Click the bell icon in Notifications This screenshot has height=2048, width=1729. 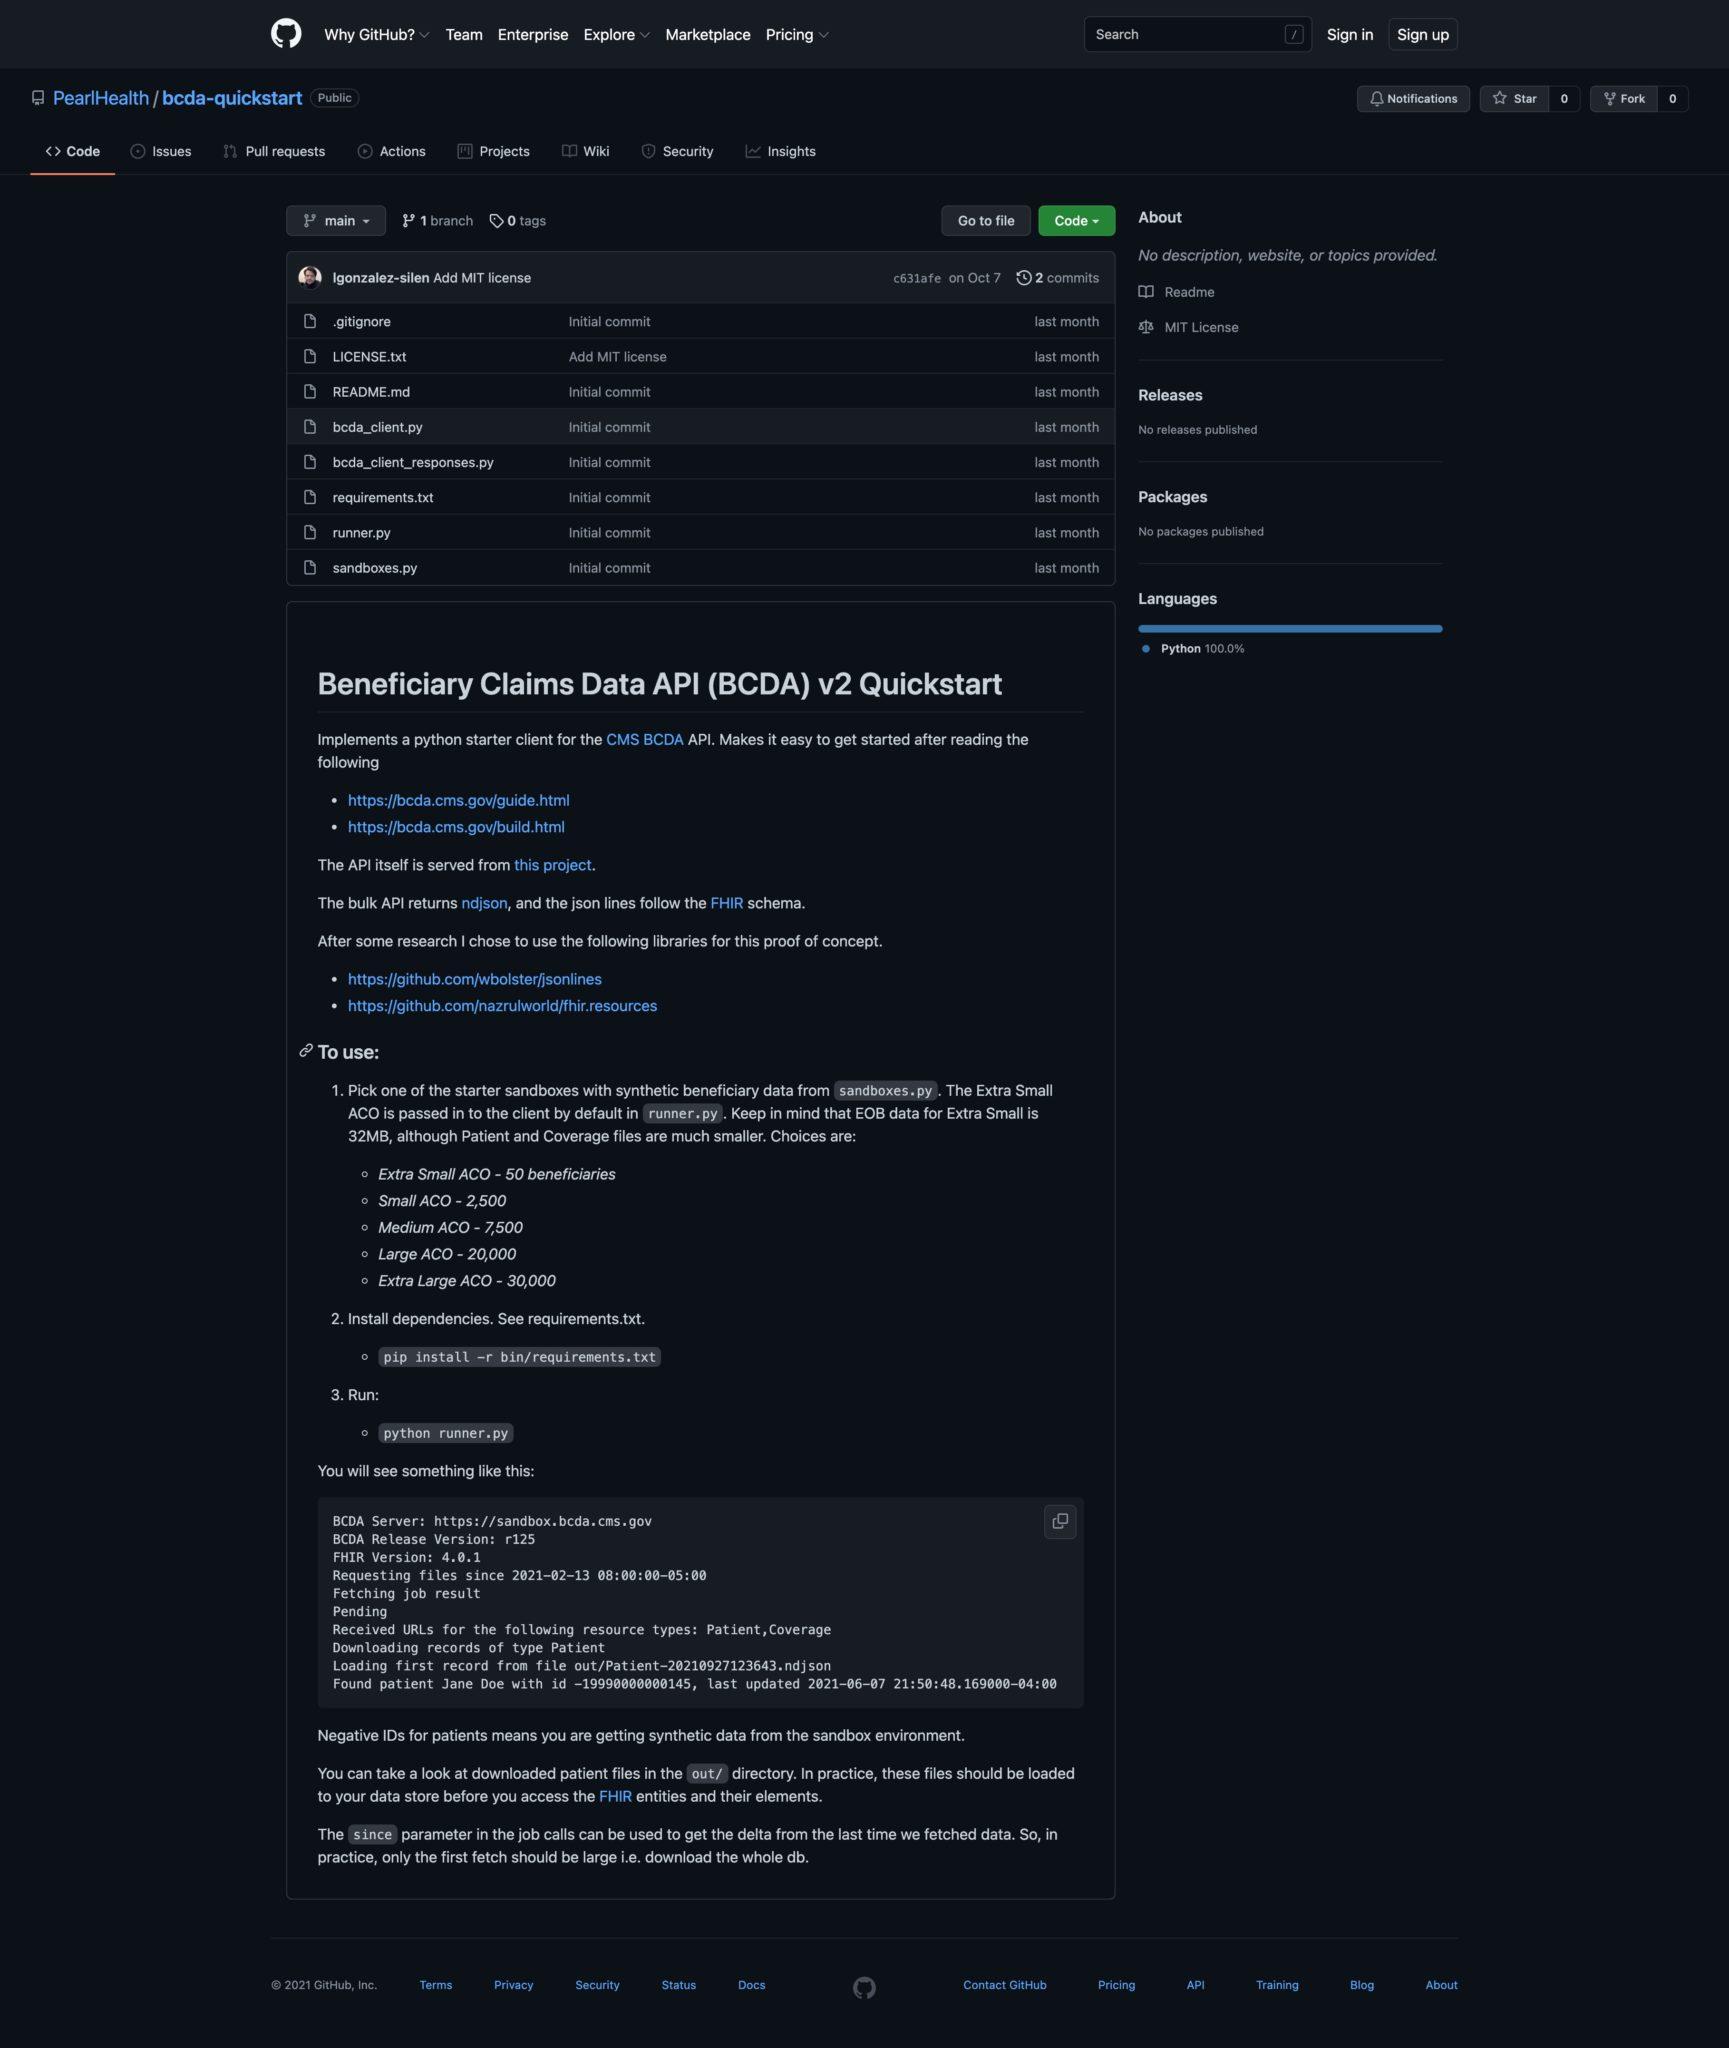1377,98
